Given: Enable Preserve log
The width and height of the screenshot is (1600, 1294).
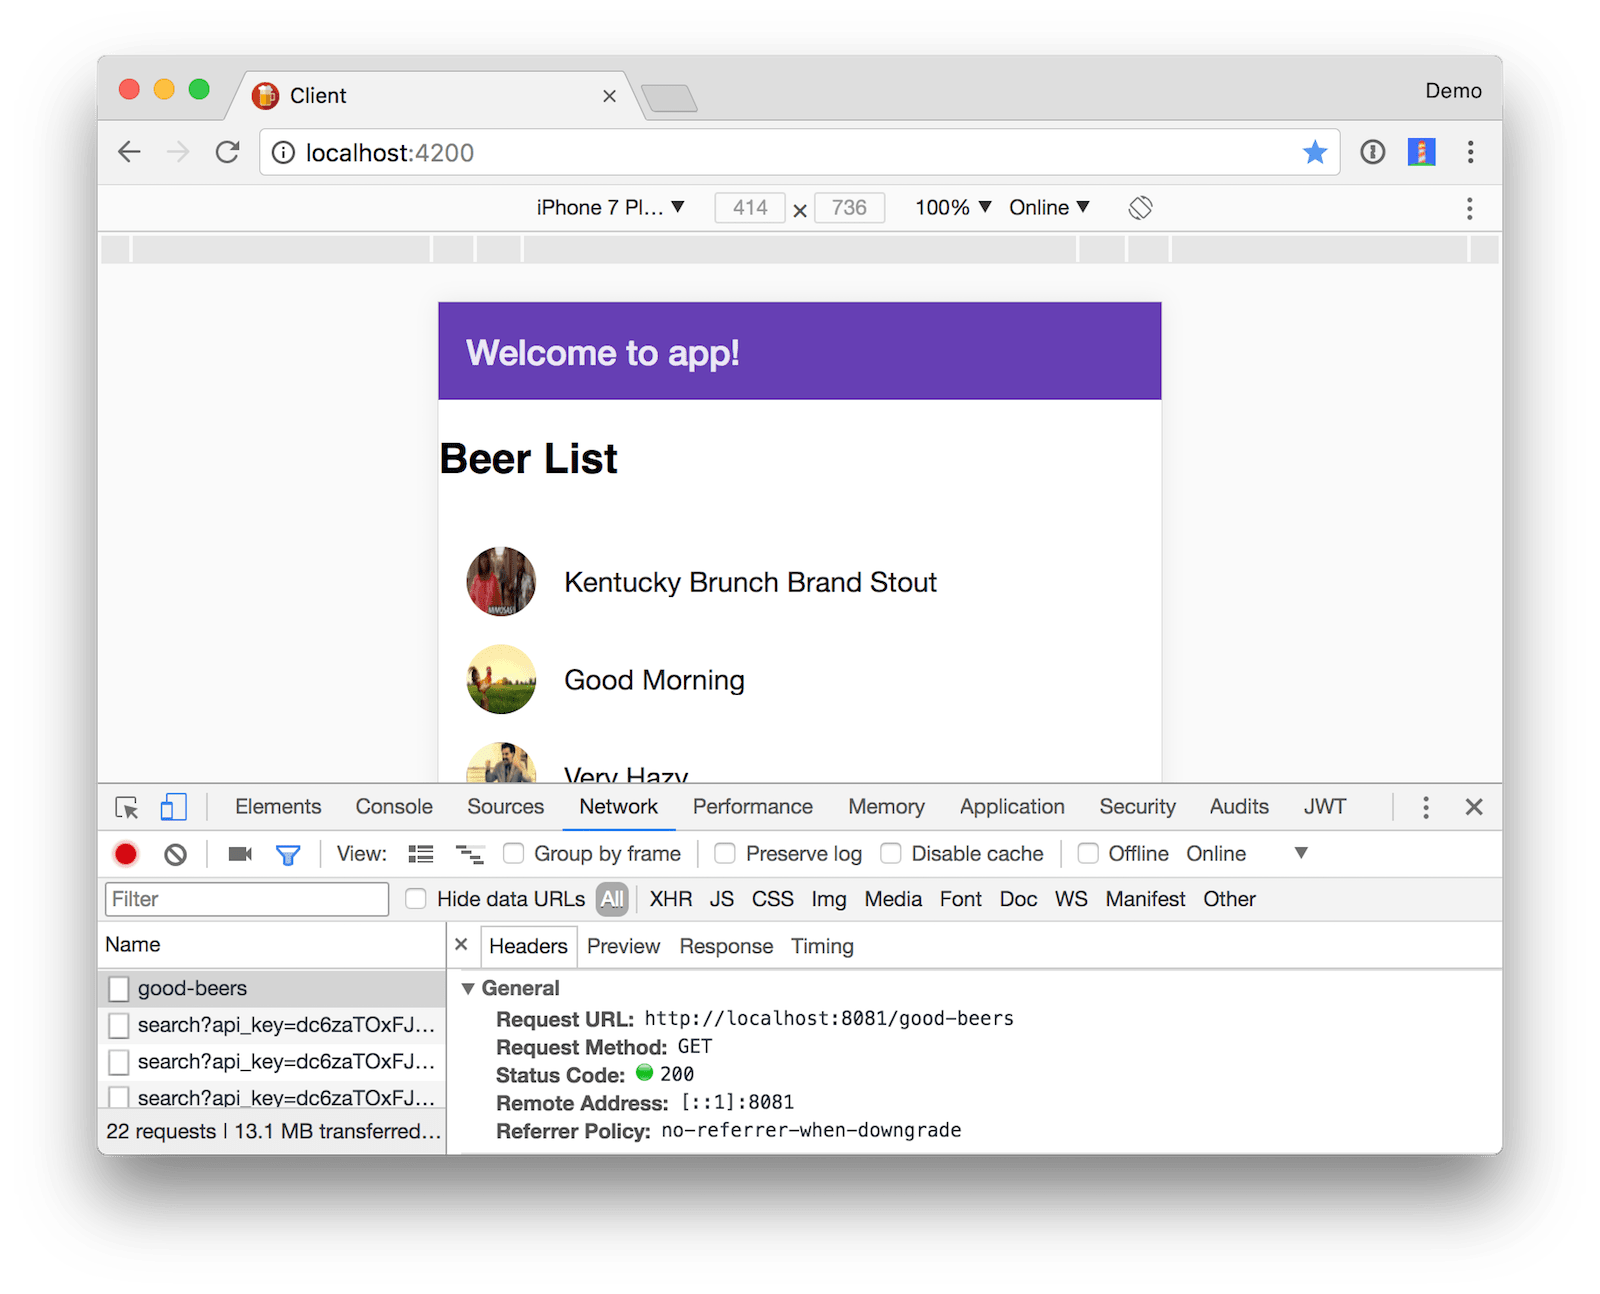Looking at the screenshot, I should point(723,853).
